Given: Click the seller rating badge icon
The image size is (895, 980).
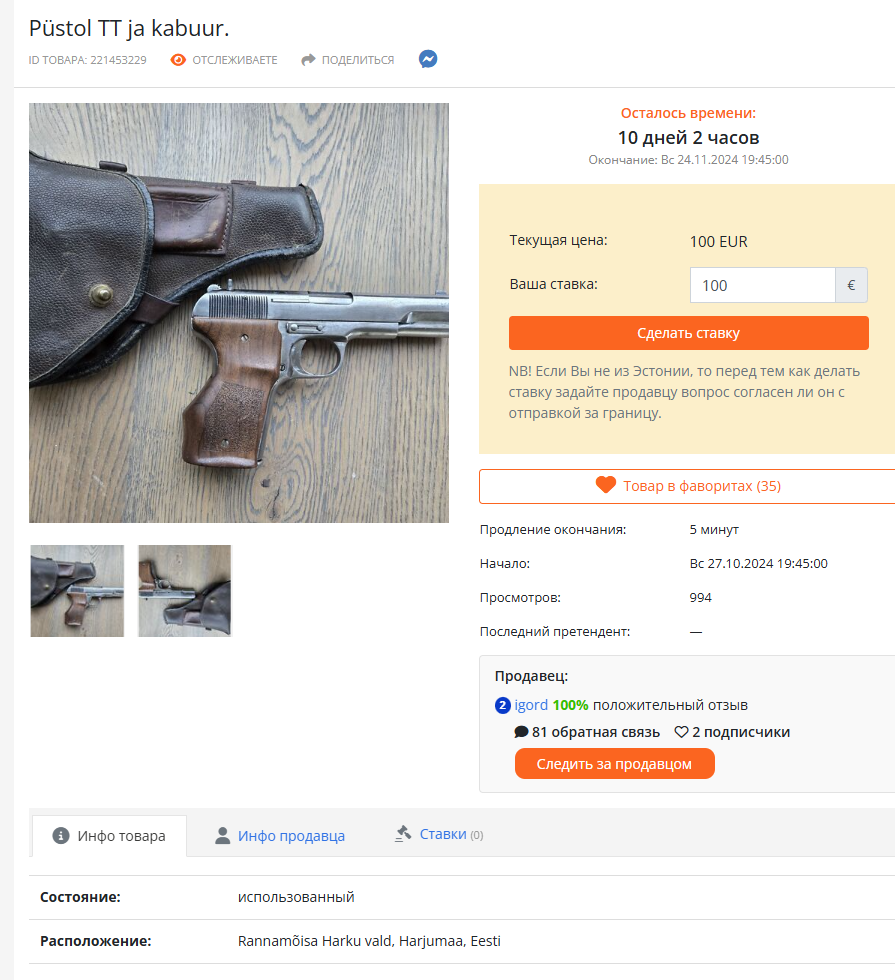Looking at the screenshot, I should point(503,705).
